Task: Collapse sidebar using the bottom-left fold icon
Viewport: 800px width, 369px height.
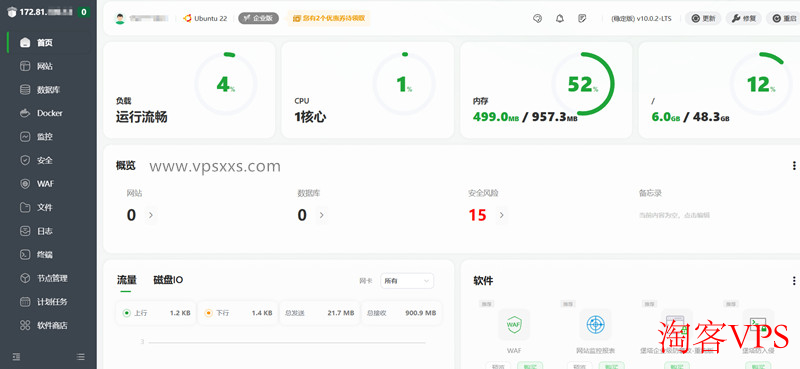Action: pyautogui.click(x=16, y=357)
